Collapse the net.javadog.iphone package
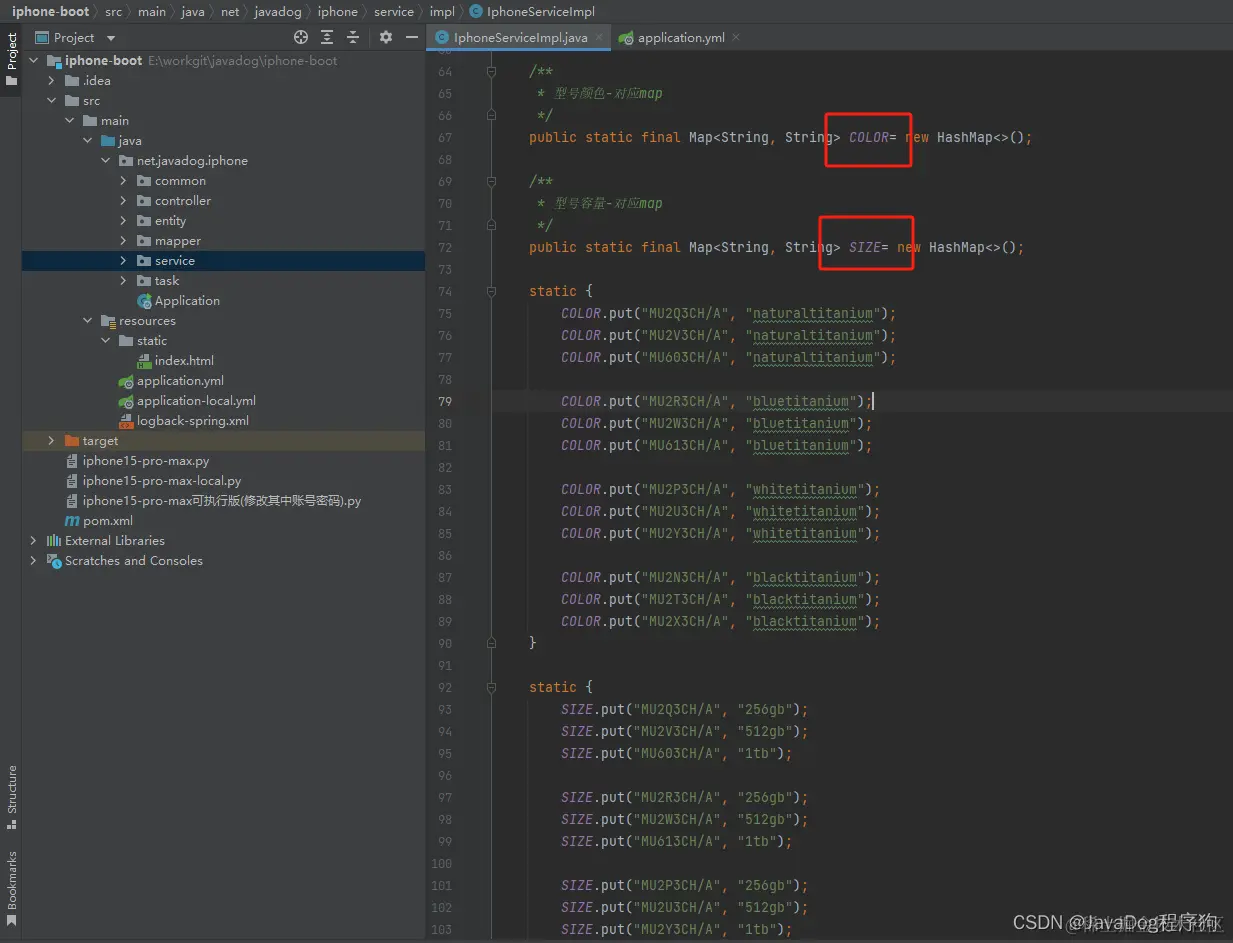This screenshot has width=1233, height=943. click(106, 161)
